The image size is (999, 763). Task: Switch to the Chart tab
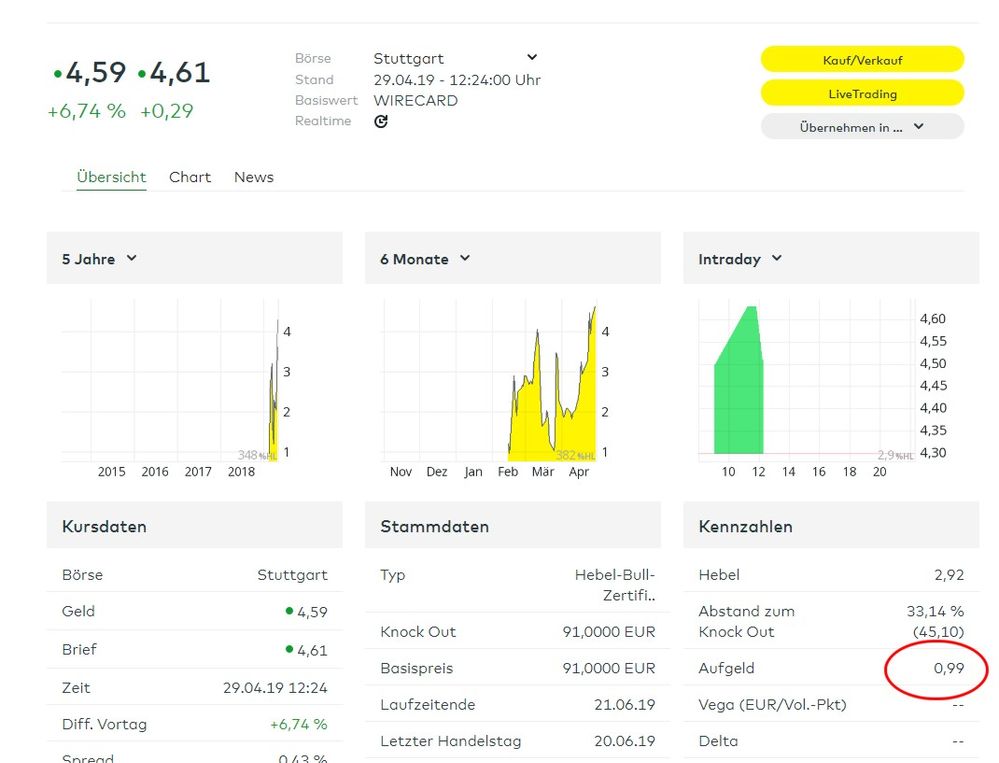(x=190, y=177)
